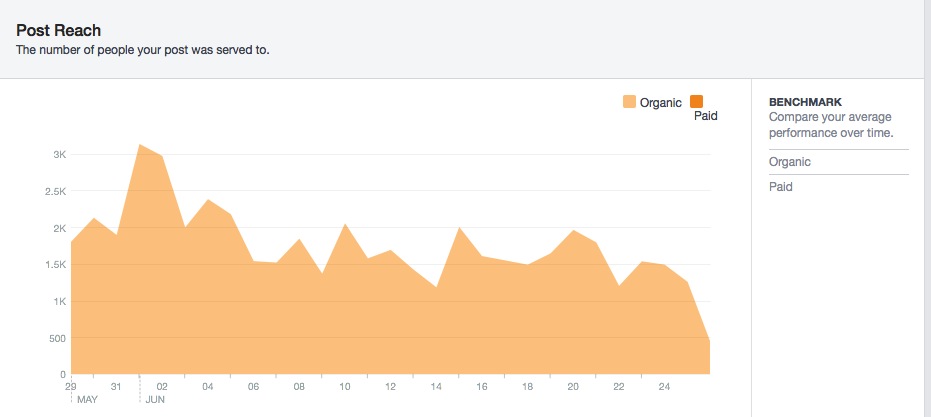
Task: Click the 24 date tick on the axis
Action: coord(664,387)
